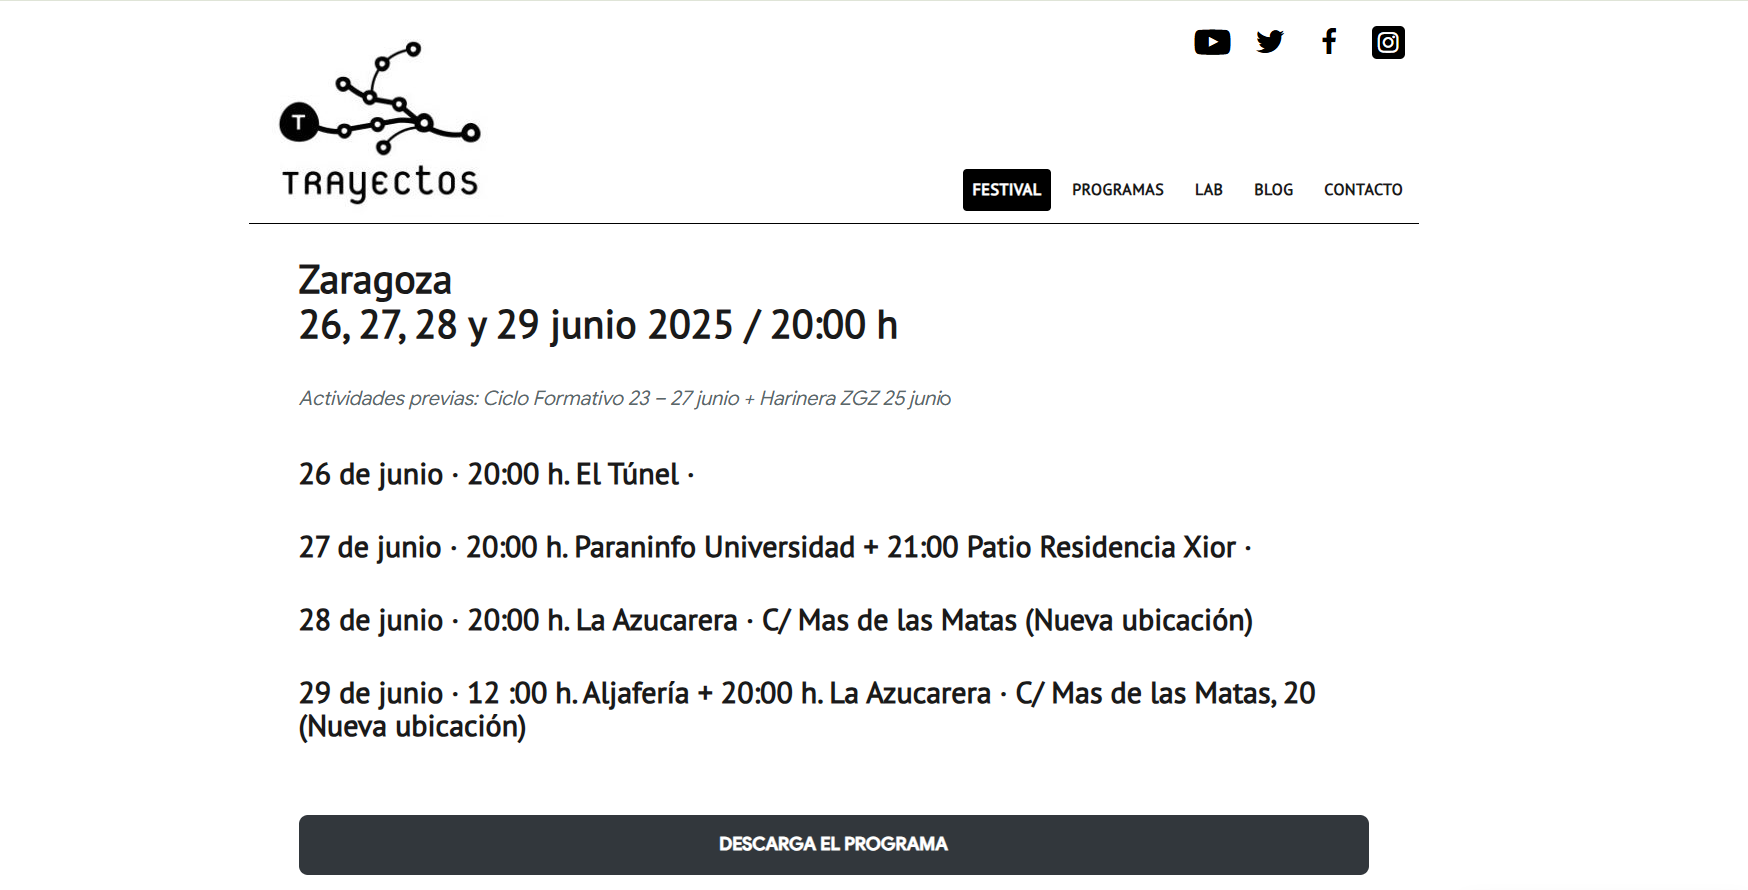Open the Twitter profile icon

1270,42
